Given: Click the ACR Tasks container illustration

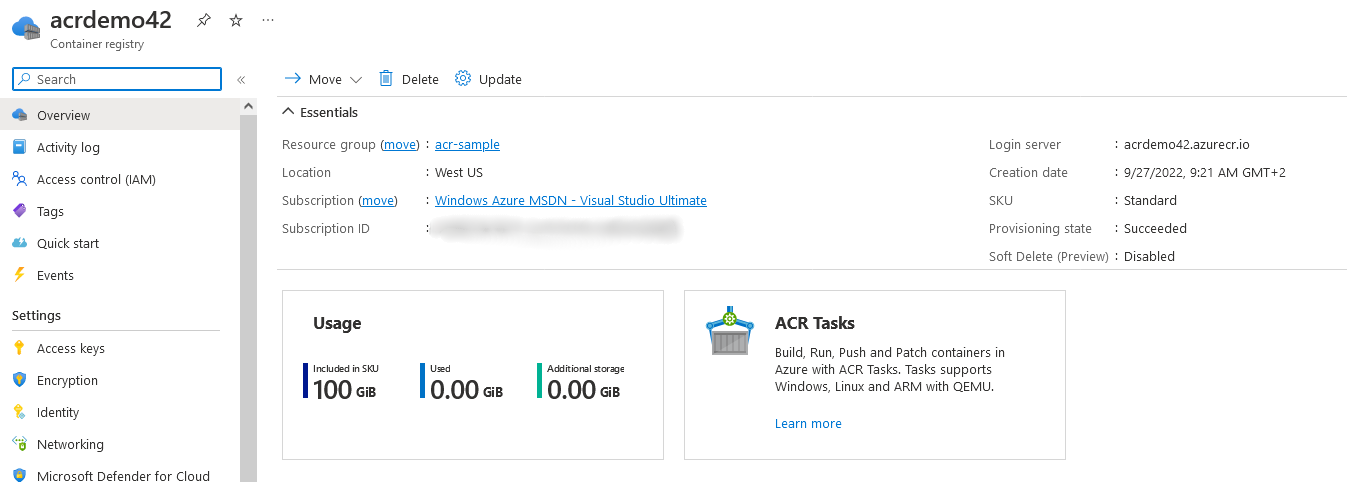Looking at the screenshot, I should (730, 333).
